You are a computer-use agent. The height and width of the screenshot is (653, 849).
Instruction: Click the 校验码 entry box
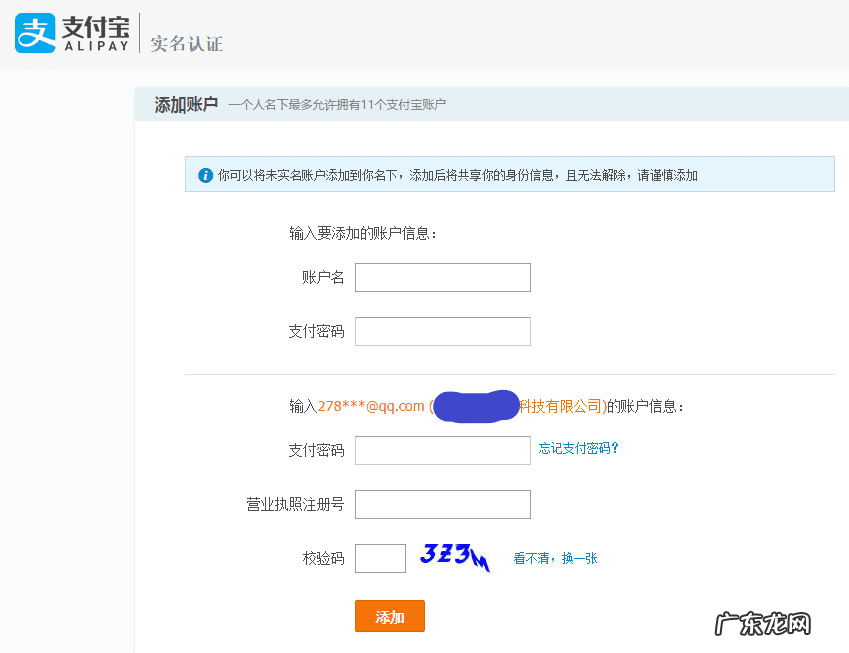pos(380,558)
